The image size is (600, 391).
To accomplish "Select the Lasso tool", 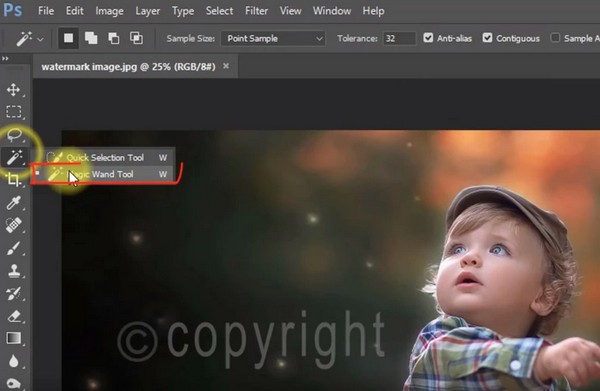I will (x=14, y=135).
